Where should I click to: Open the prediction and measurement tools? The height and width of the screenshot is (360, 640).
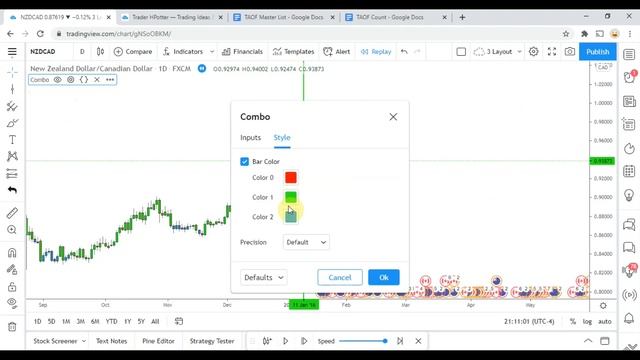[x=12, y=173]
